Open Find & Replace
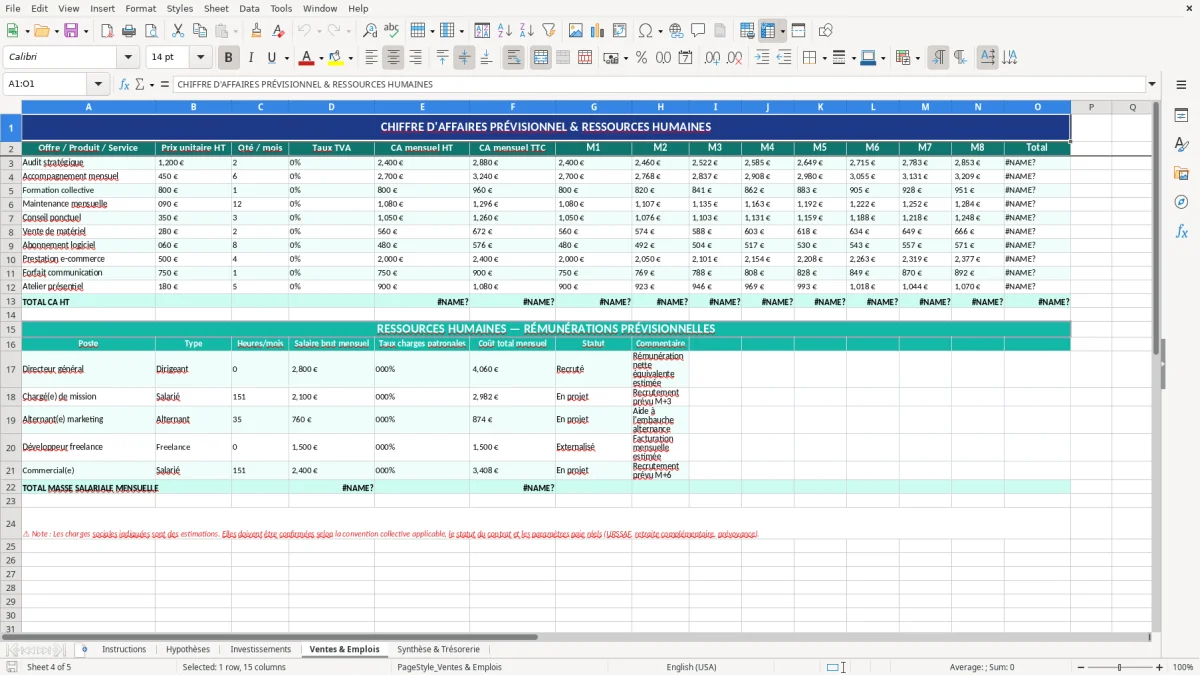Viewport: 1200px width, 675px height. point(370,31)
